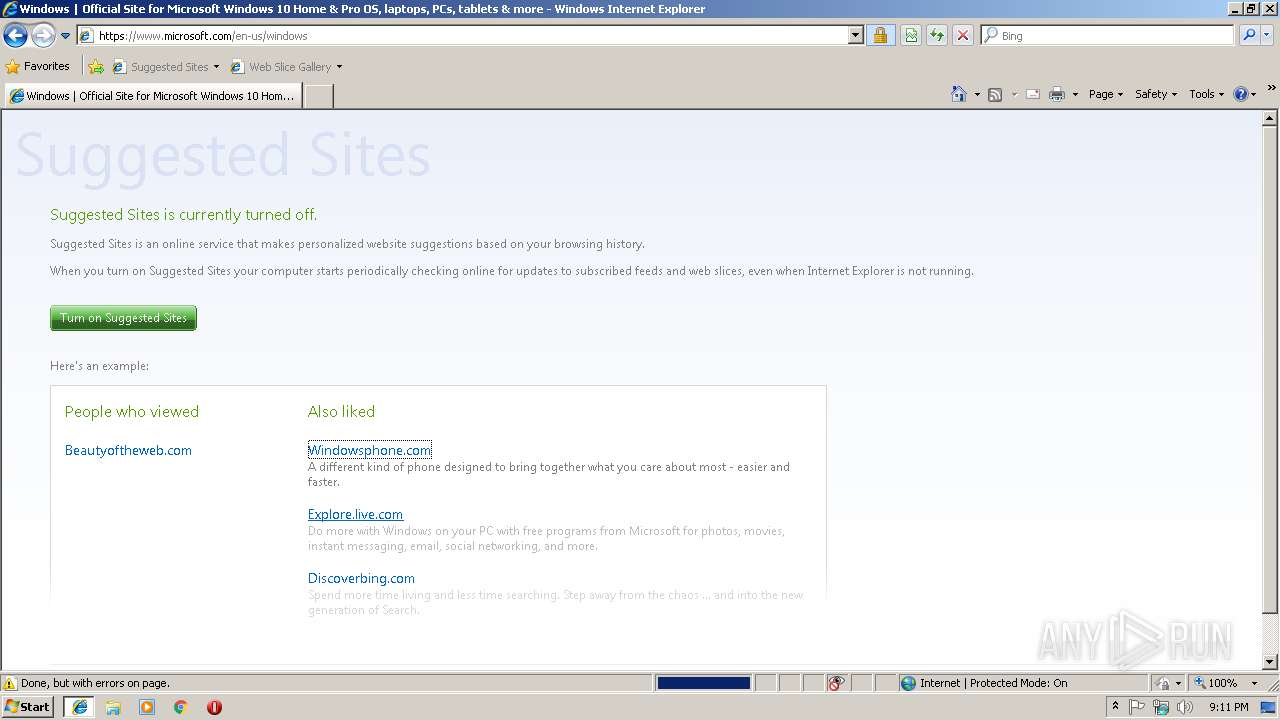Screen dimensions: 1280x720
Task: Open the Windows Start menu
Action: 27,706
